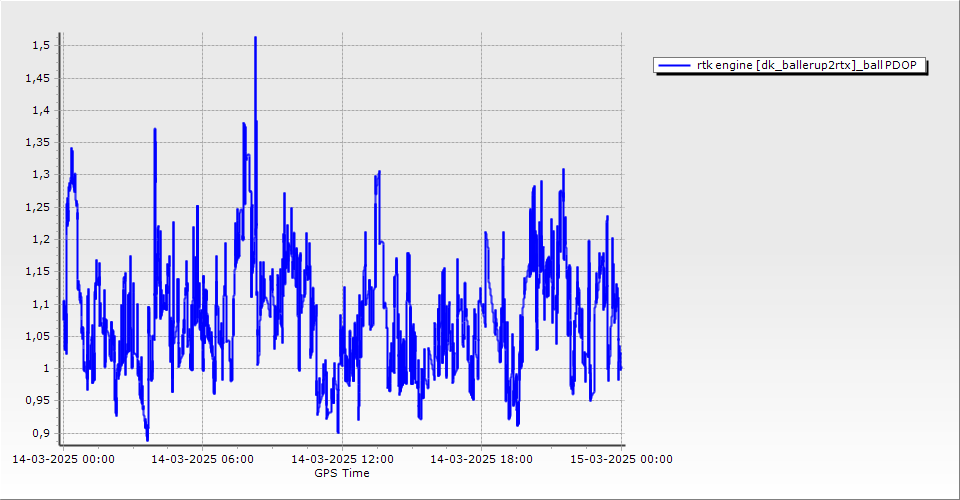Click the PDOP legend entry

pyautogui.click(x=790, y=65)
